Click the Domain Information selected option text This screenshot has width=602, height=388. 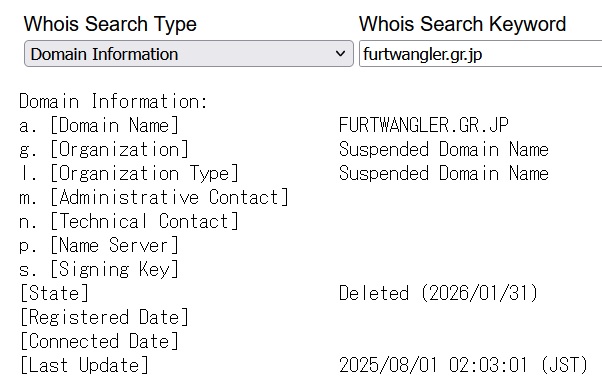click(104, 54)
